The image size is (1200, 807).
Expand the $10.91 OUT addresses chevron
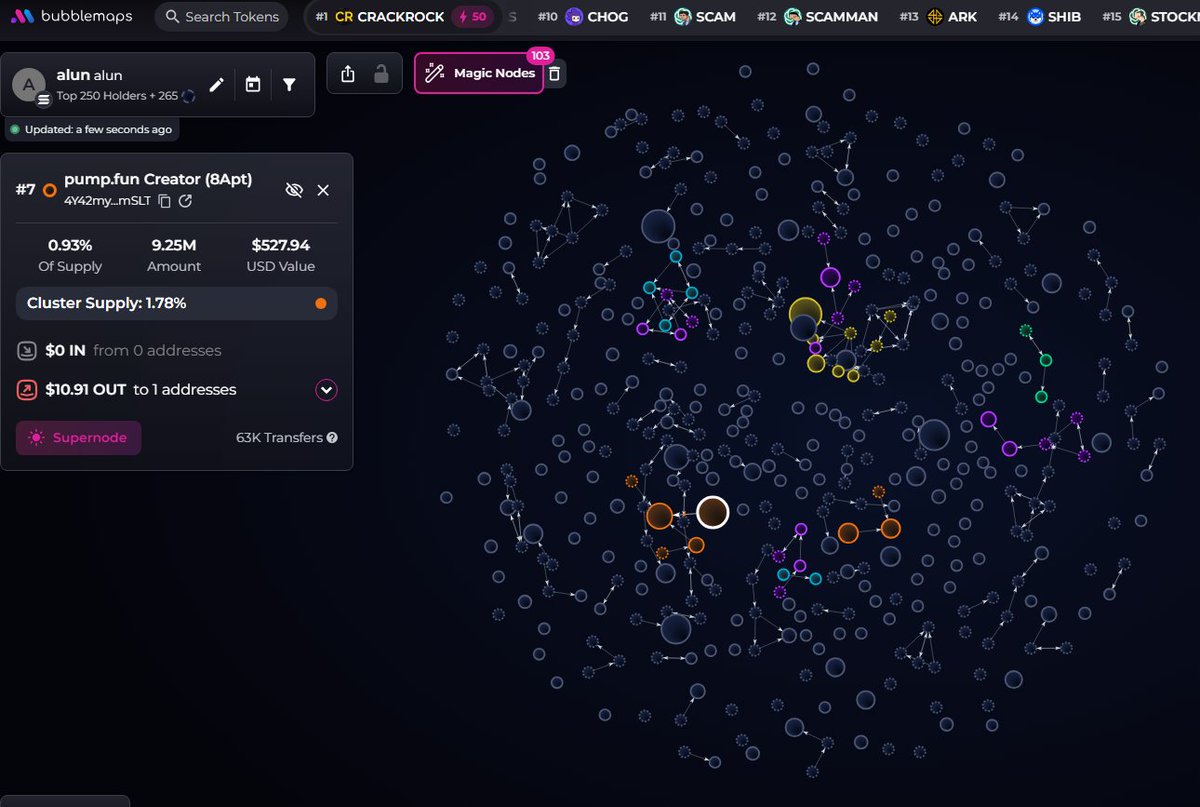point(326,390)
